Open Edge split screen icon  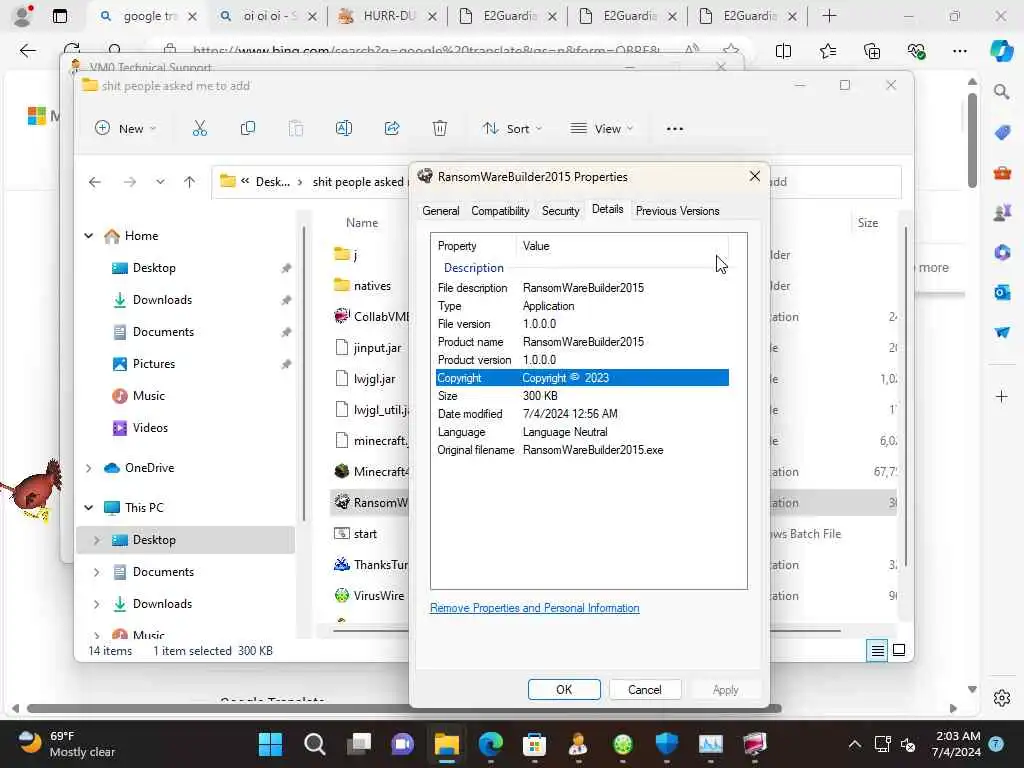tap(783, 51)
